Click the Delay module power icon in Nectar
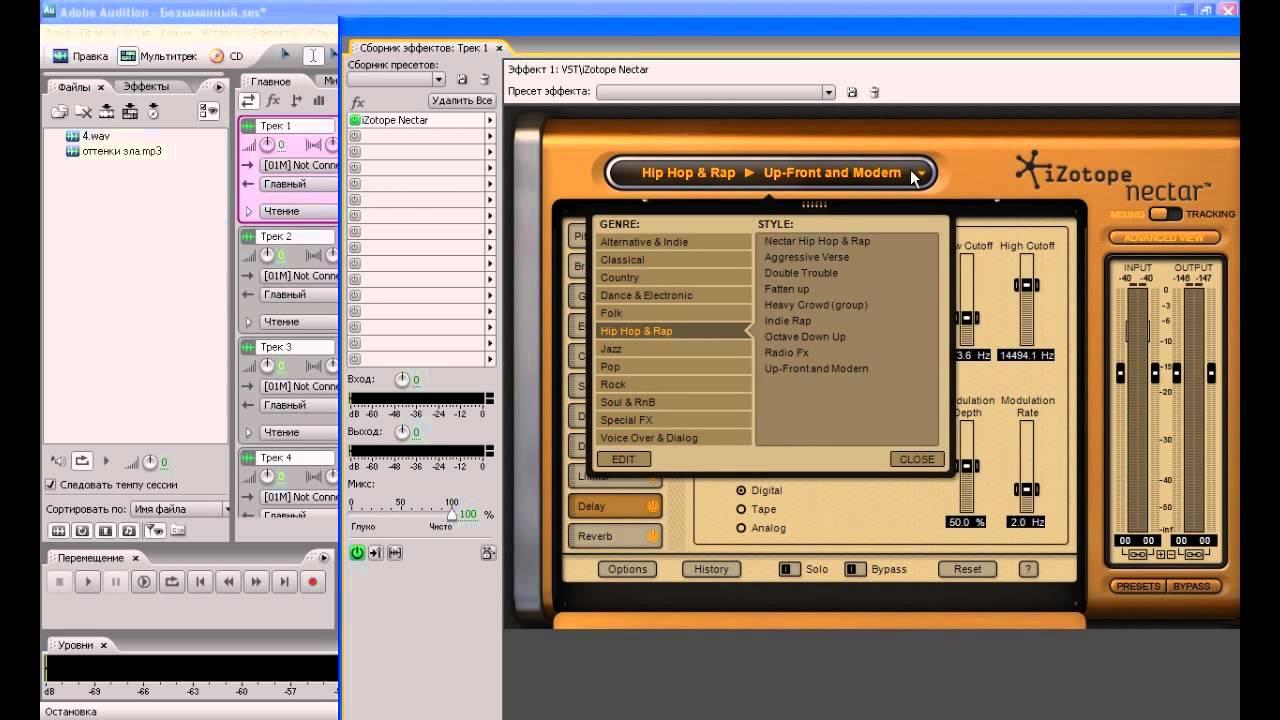The width and height of the screenshot is (1280, 720). click(x=653, y=506)
